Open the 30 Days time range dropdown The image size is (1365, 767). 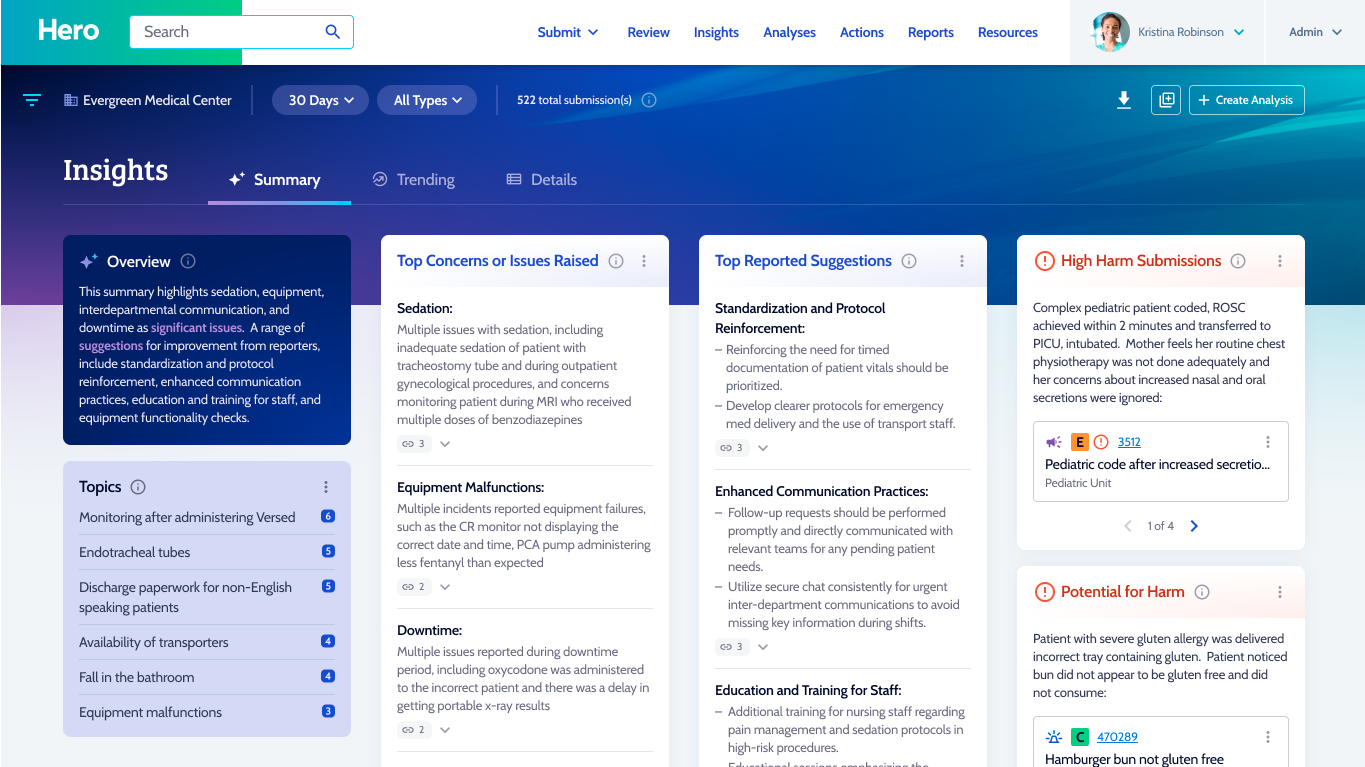[320, 100]
